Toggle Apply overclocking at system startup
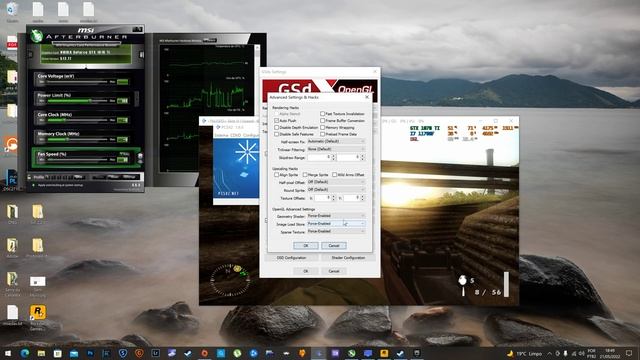The height and width of the screenshot is (360, 640). 33,185
